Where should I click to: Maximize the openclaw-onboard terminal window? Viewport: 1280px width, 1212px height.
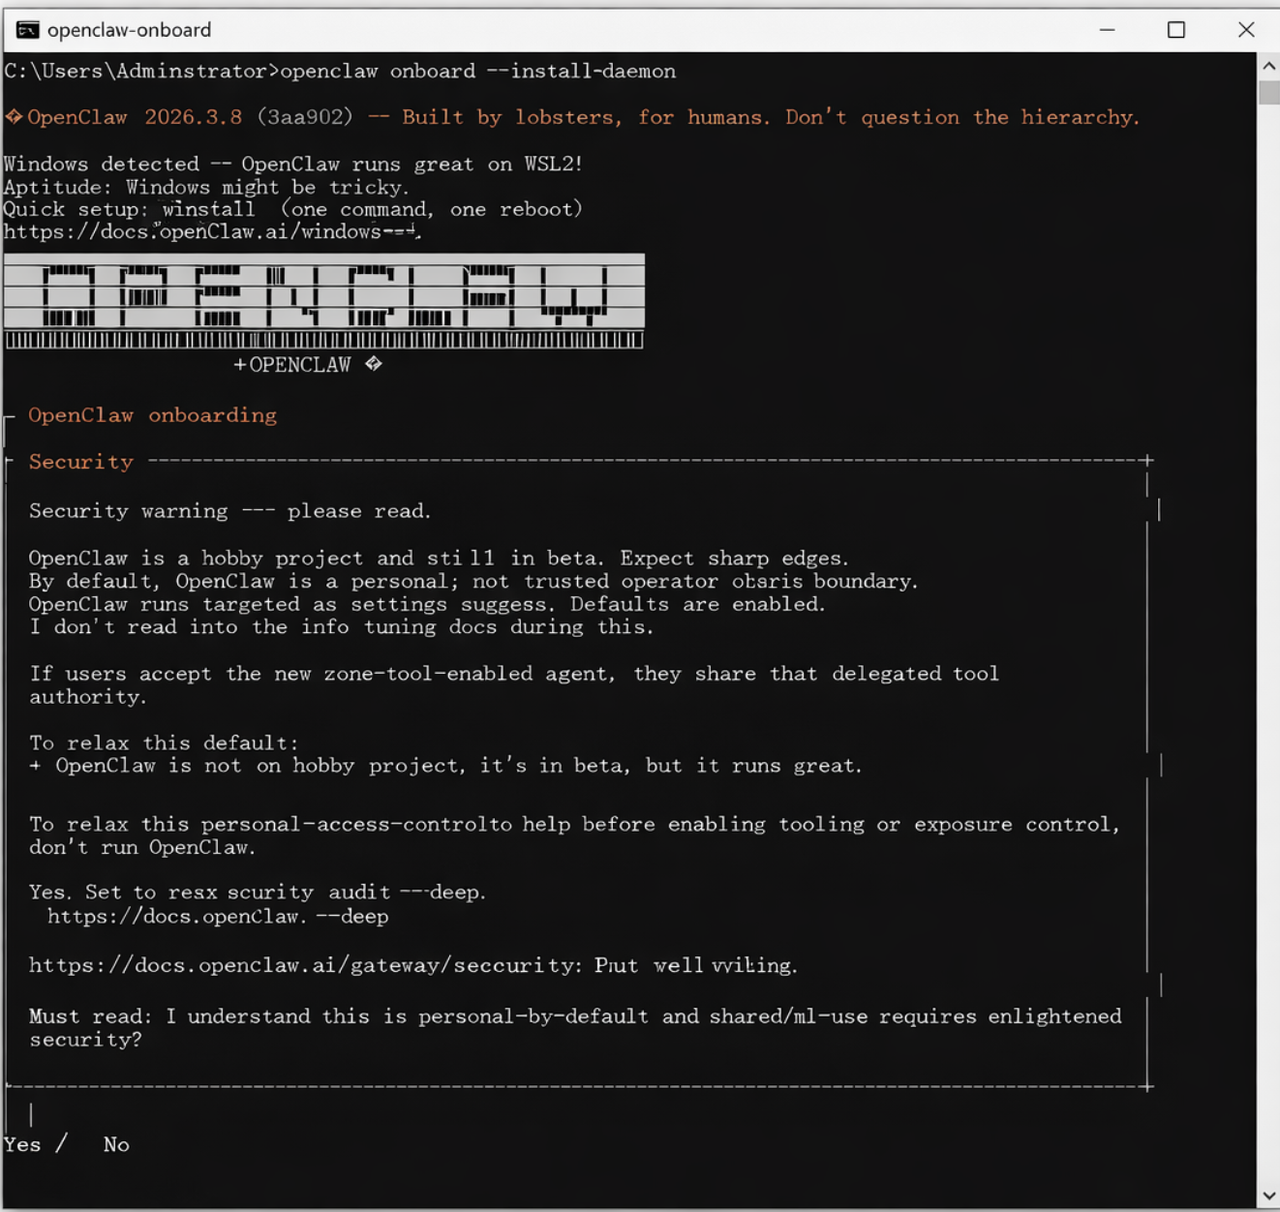[1176, 30]
